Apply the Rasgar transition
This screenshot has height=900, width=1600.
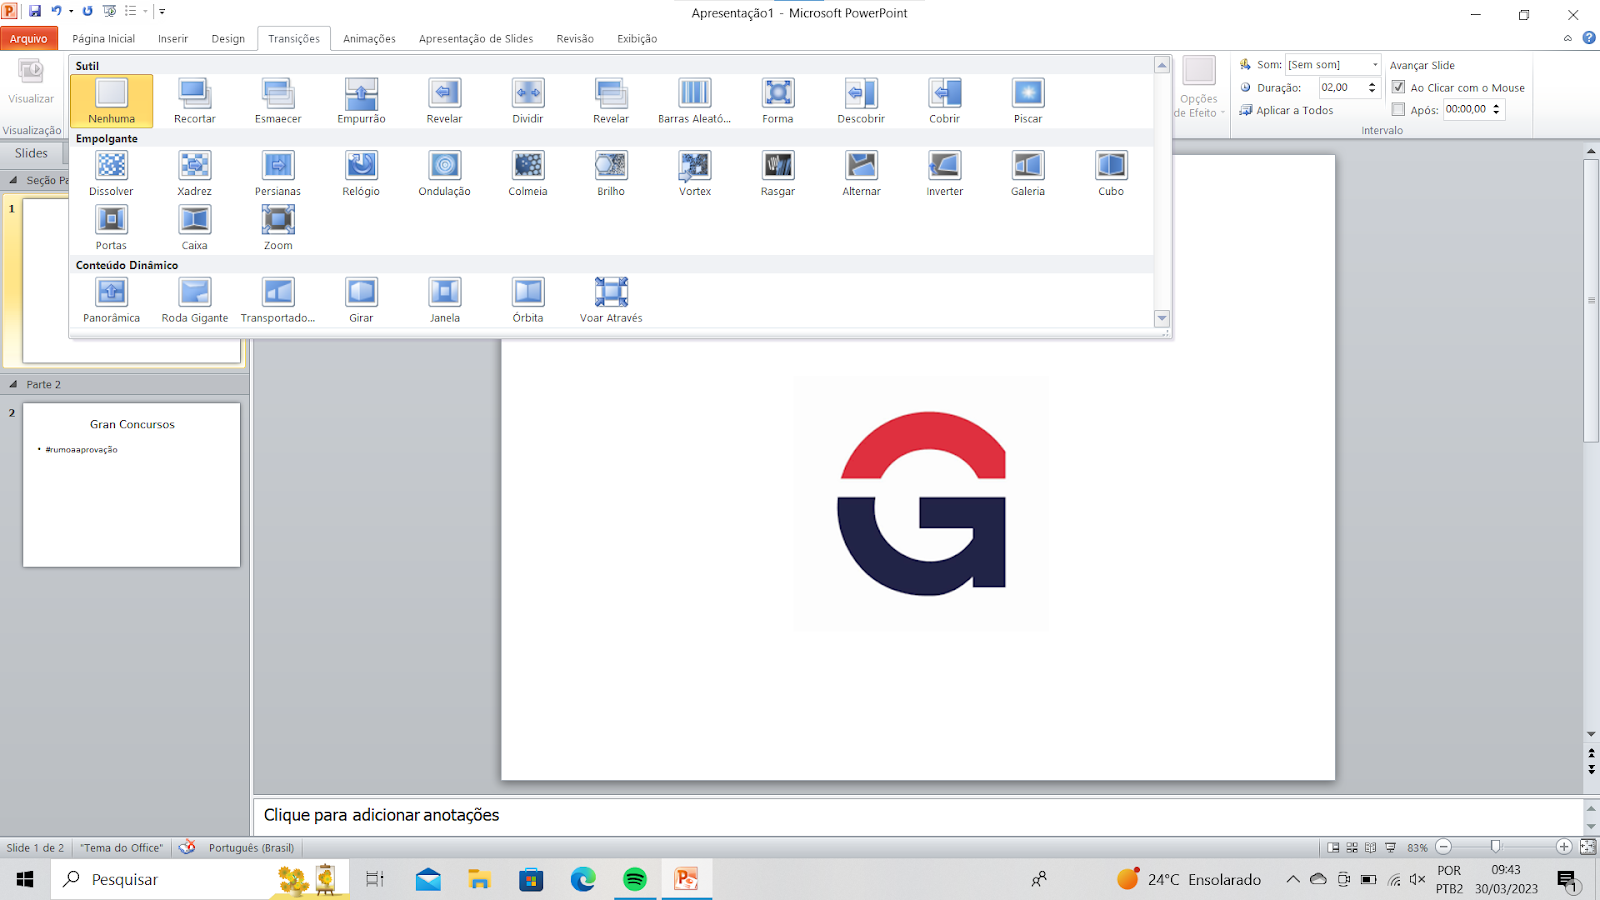tap(778, 174)
